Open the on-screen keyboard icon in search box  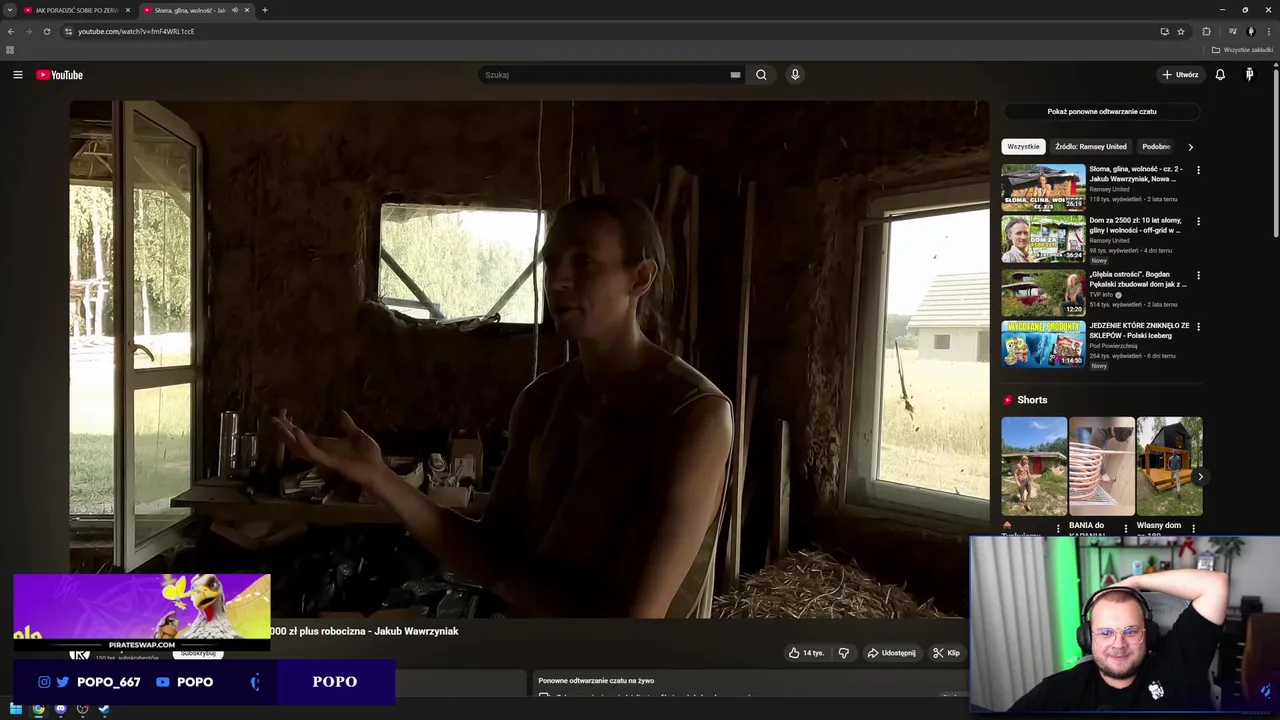[x=735, y=75]
